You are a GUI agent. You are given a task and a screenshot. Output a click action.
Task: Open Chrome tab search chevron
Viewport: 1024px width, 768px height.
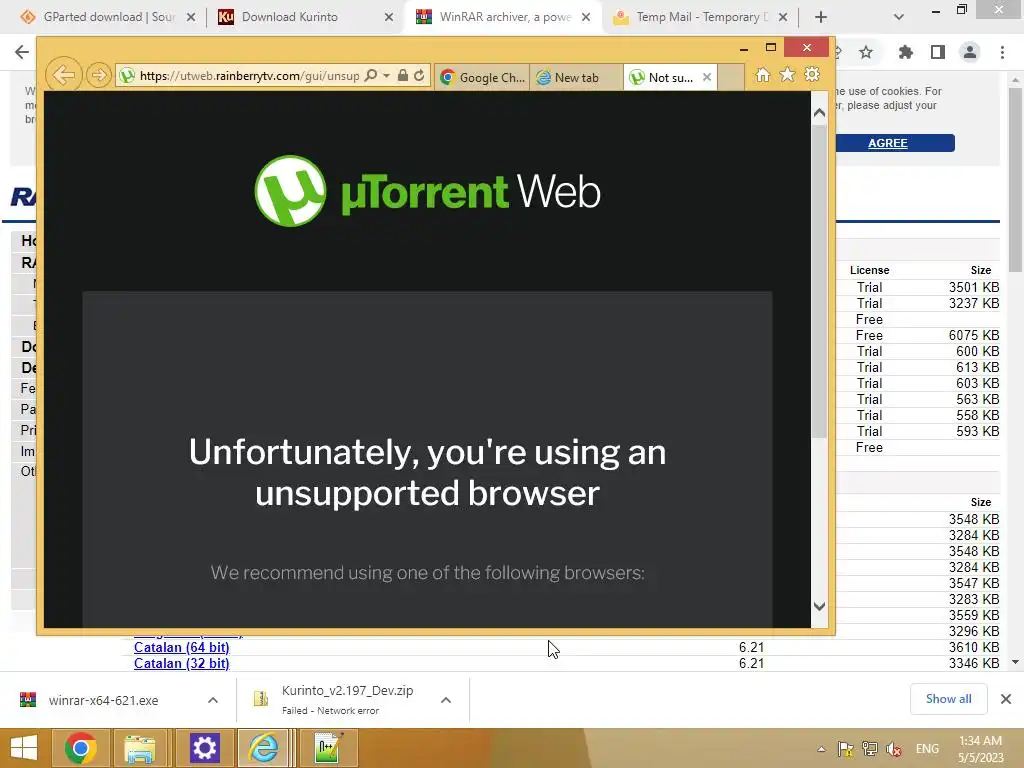click(x=899, y=17)
